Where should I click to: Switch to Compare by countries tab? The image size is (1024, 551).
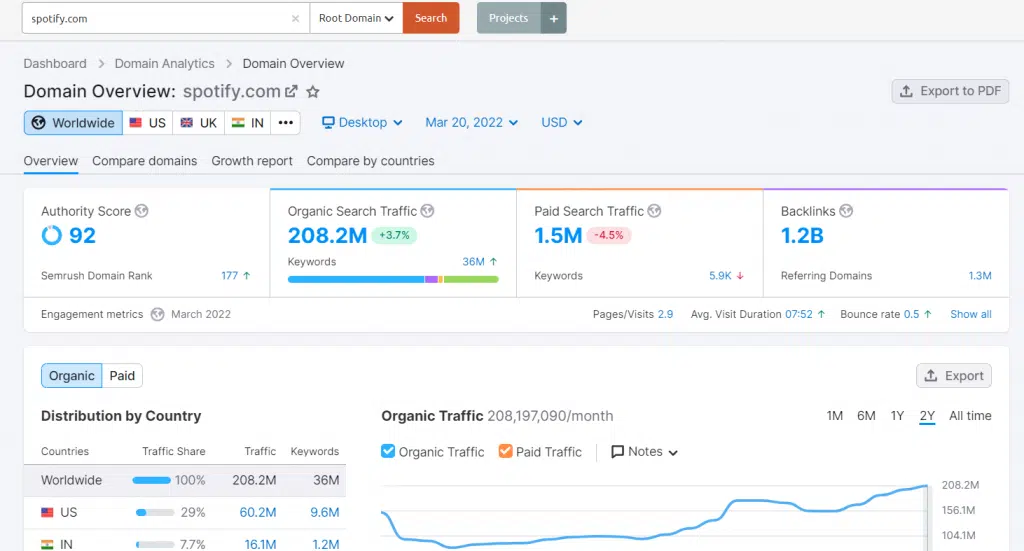(370, 161)
